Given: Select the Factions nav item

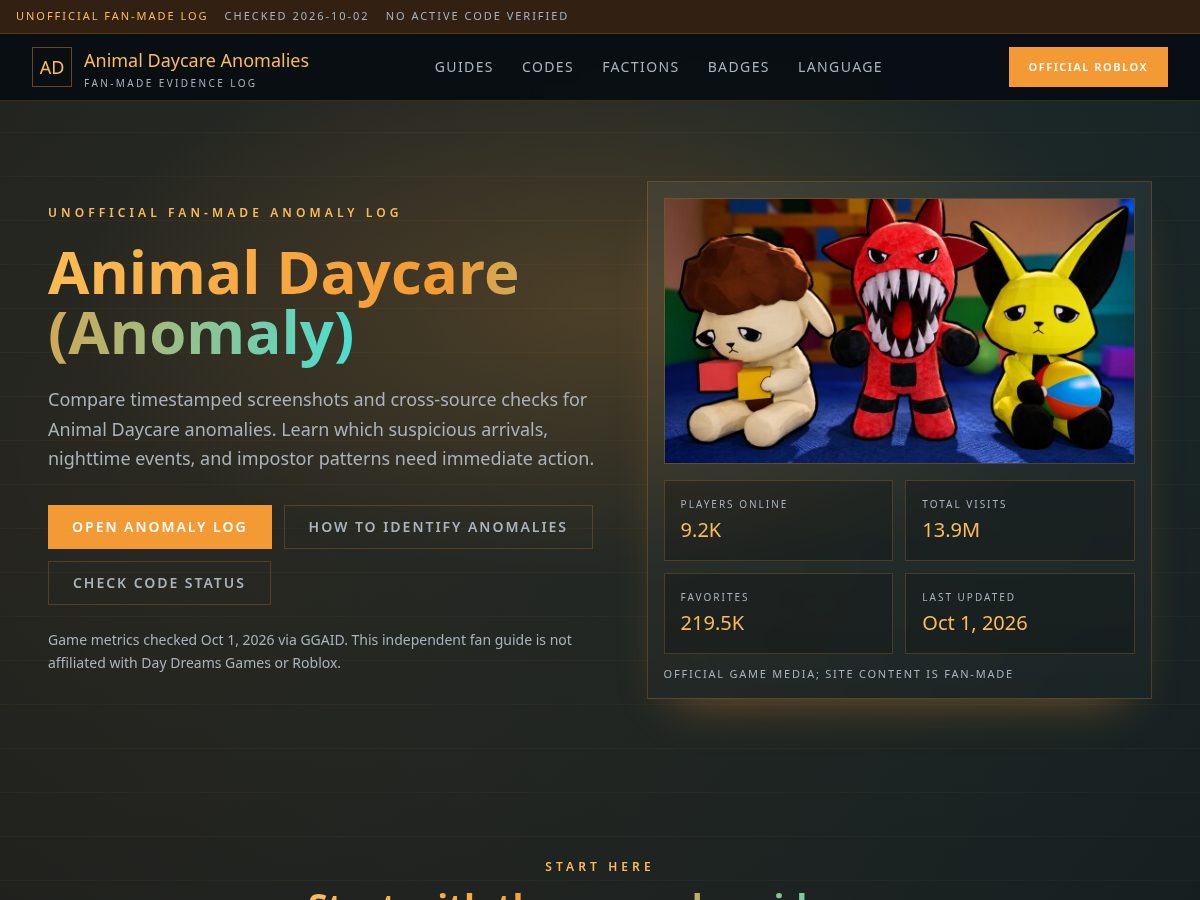Looking at the screenshot, I should point(640,67).
